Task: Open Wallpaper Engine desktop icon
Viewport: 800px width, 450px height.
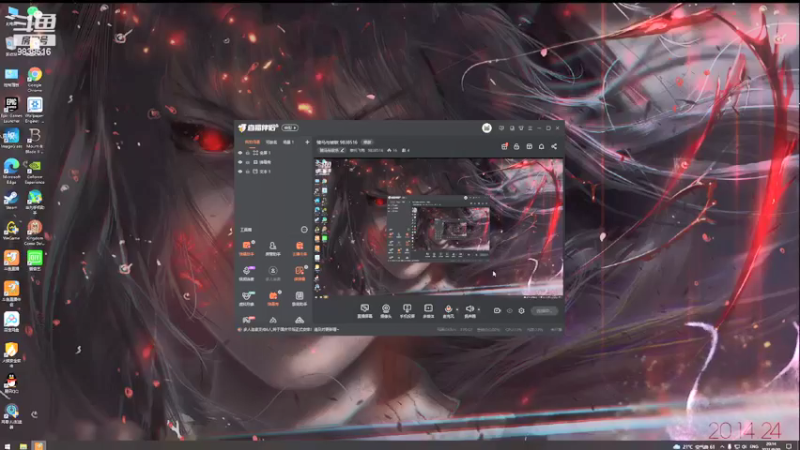Action: 35,110
